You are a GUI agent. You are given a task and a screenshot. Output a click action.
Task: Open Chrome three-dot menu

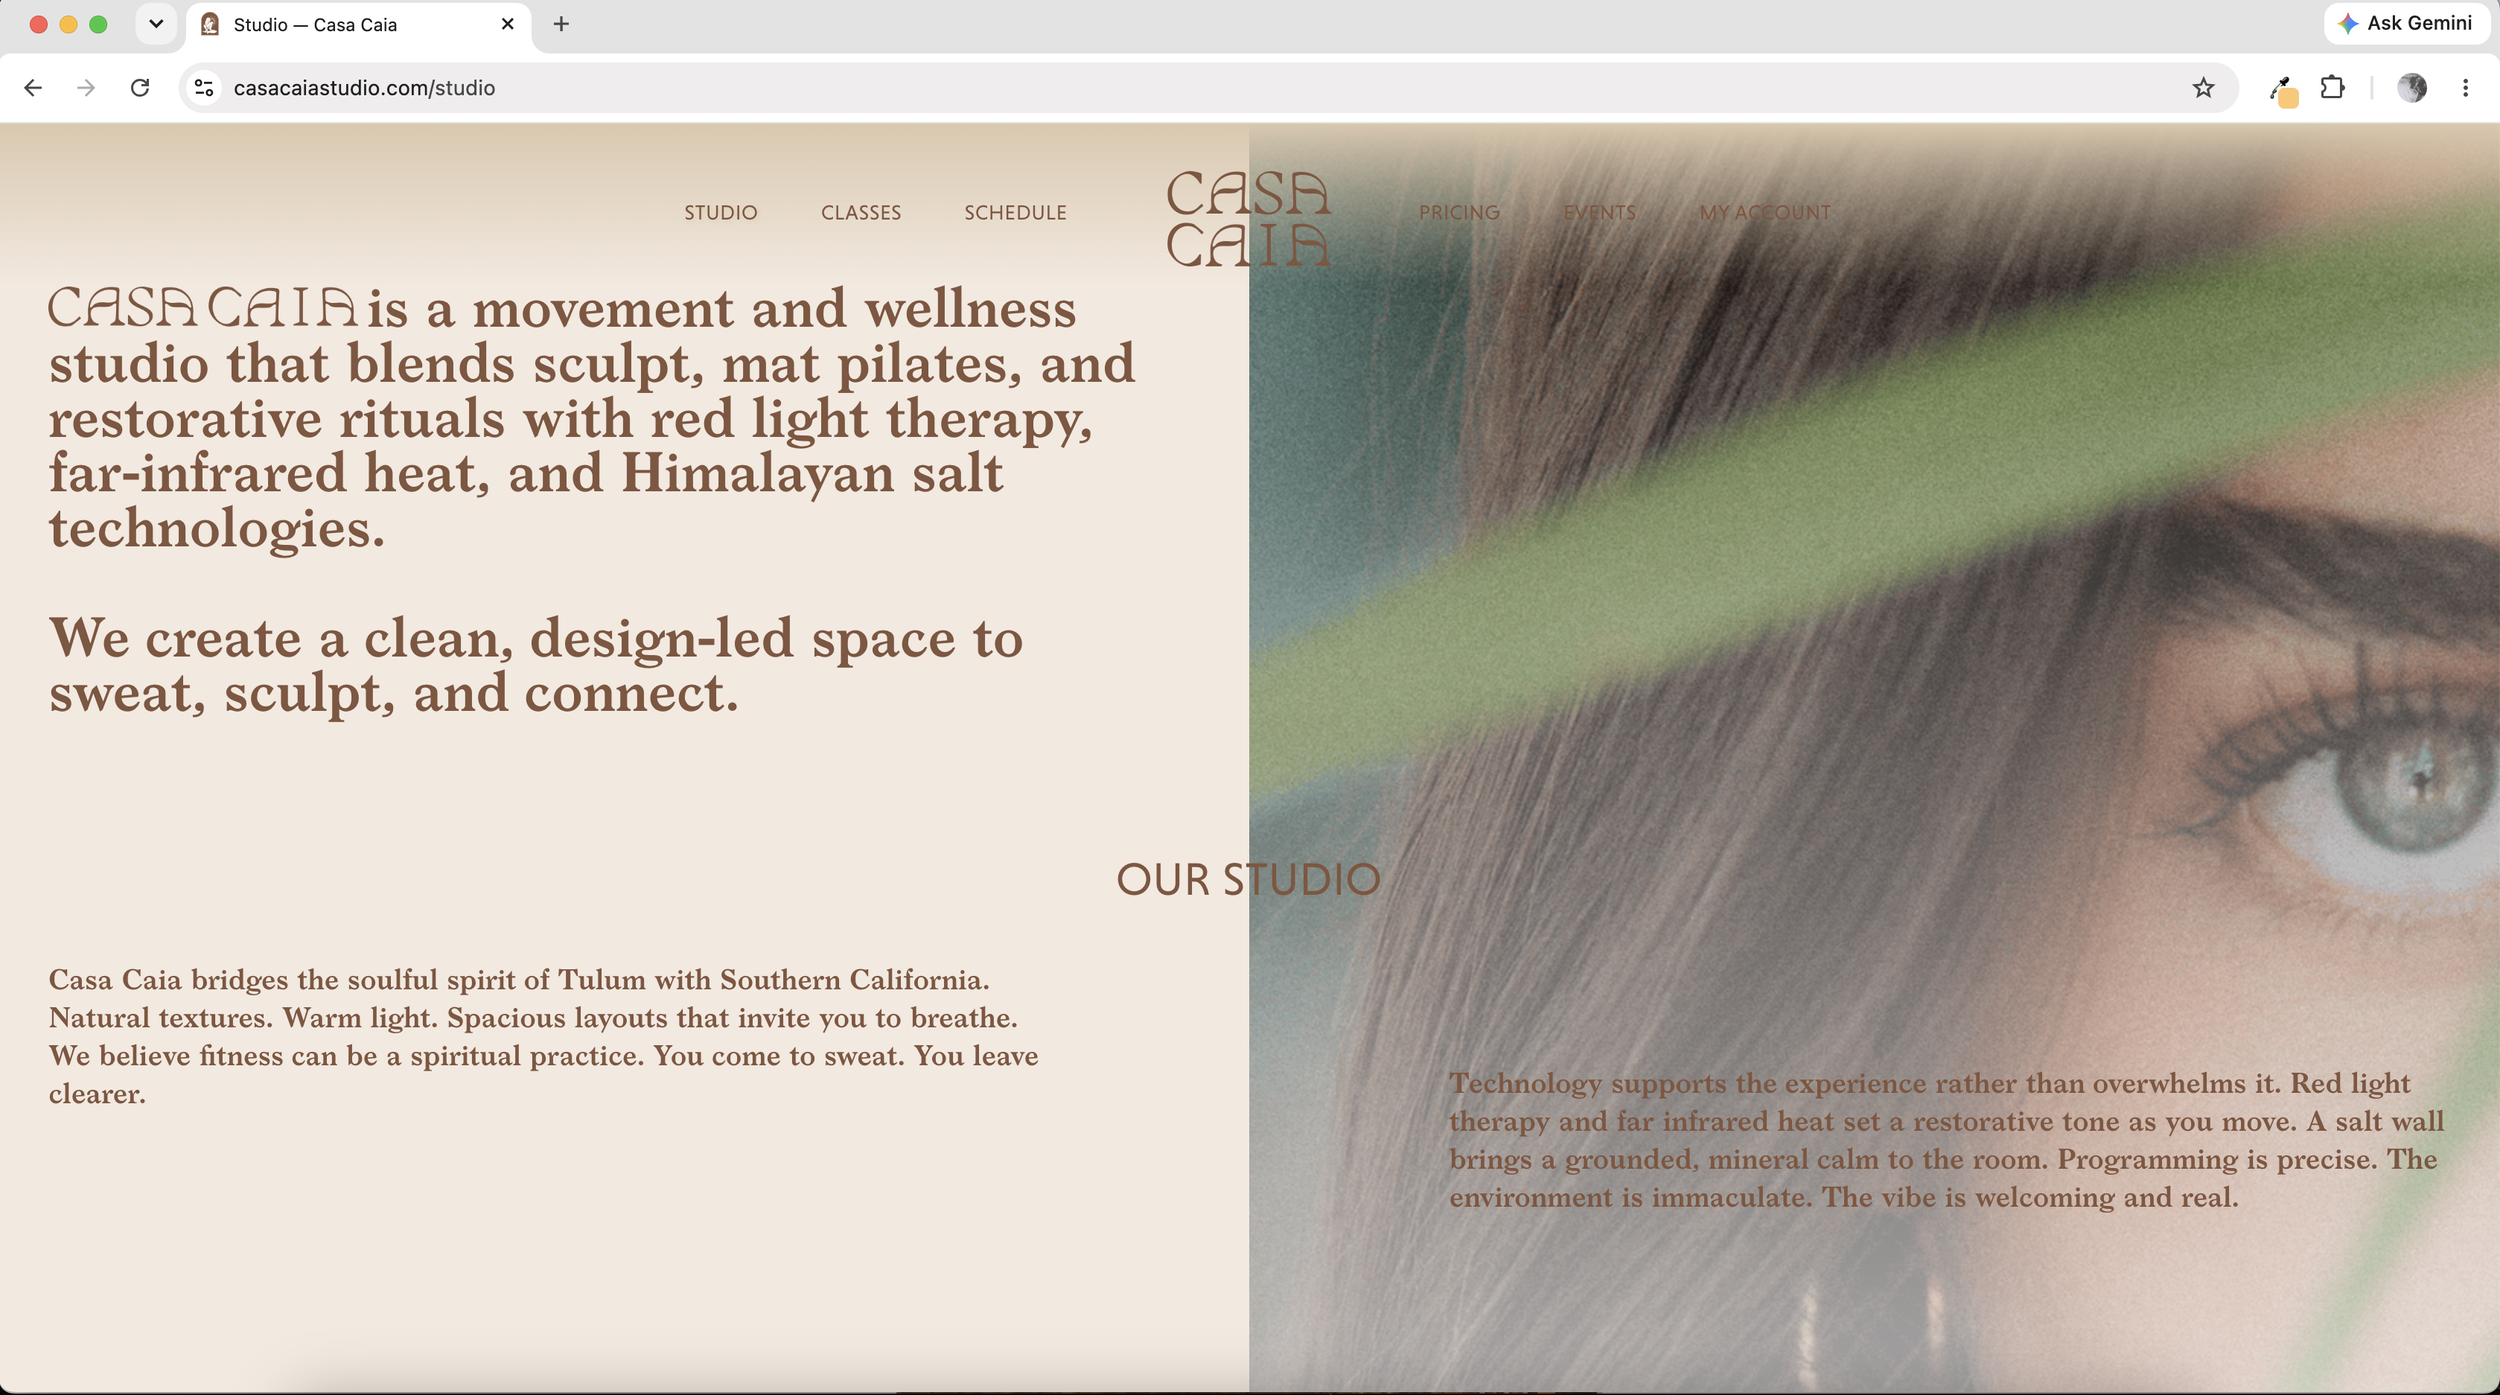(x=2465, y=88)
